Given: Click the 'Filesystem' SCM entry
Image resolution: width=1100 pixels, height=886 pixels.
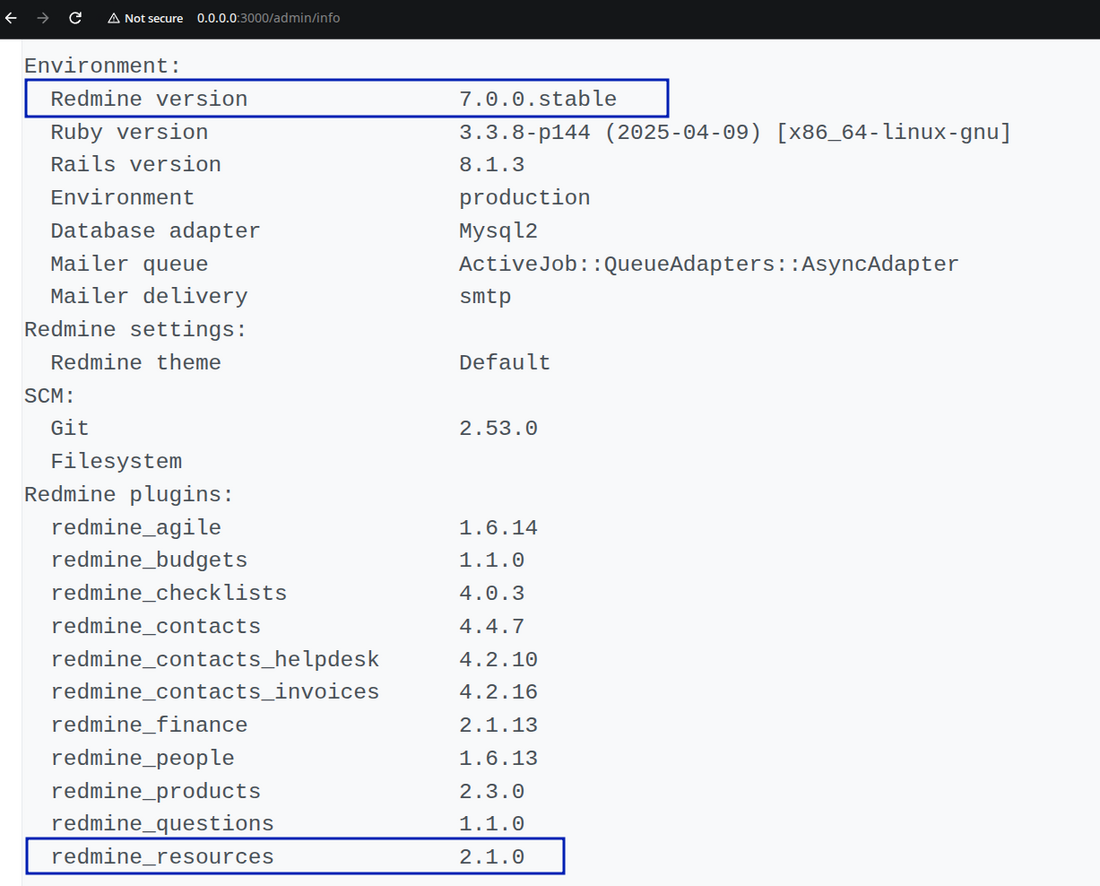Looking at the screenshot, I should click(x=116, y=461).
